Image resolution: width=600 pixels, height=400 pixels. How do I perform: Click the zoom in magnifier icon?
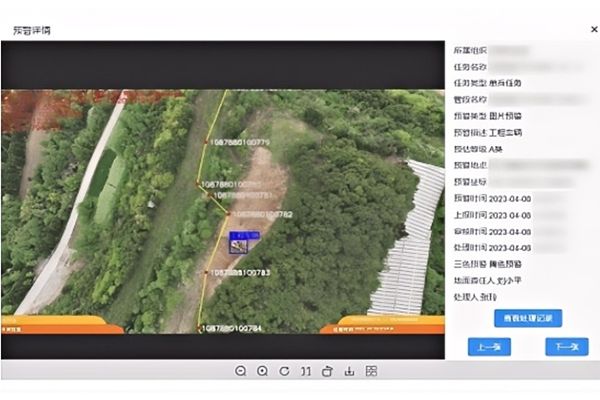point(262,371)
